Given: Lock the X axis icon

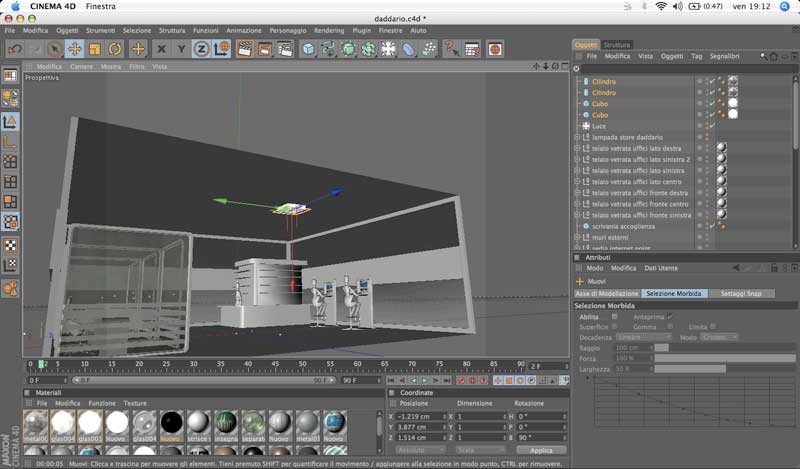Looking at the screenshot, I should click(161, 49).
